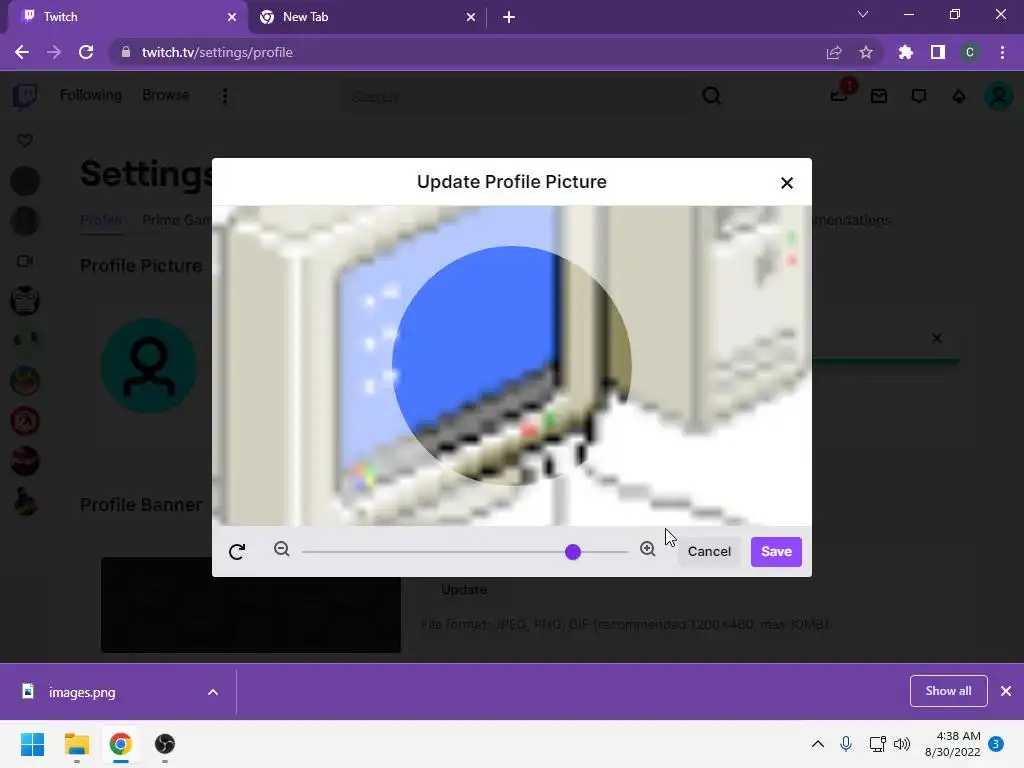This screenshot has height=768, width=1024.
Task: Click the Get Bits diamond icon
Action: (959, 97)
